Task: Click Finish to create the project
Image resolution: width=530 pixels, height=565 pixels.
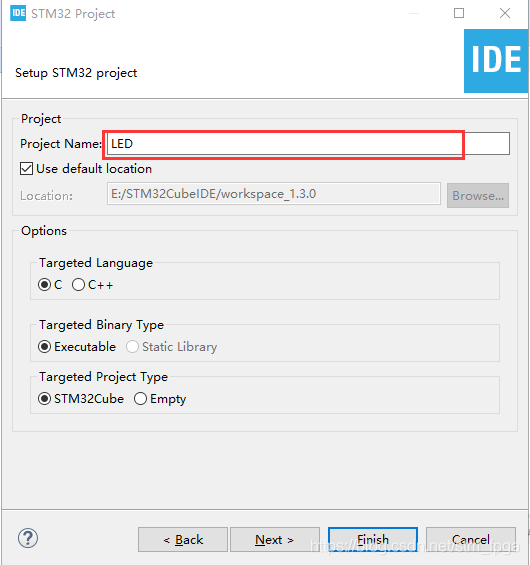Action: pyautogui.click(x=373, y=539)
